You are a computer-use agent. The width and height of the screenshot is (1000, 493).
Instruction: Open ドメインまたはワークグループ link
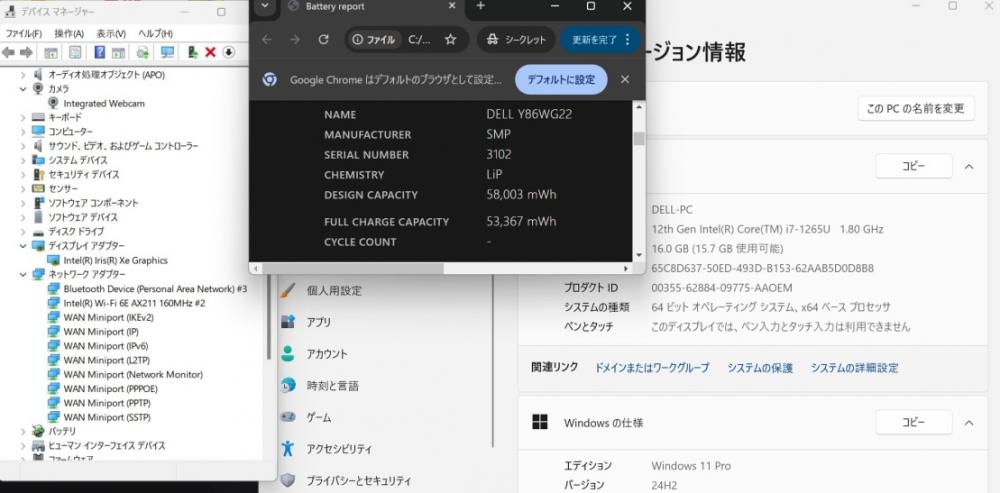pos(652,368)
